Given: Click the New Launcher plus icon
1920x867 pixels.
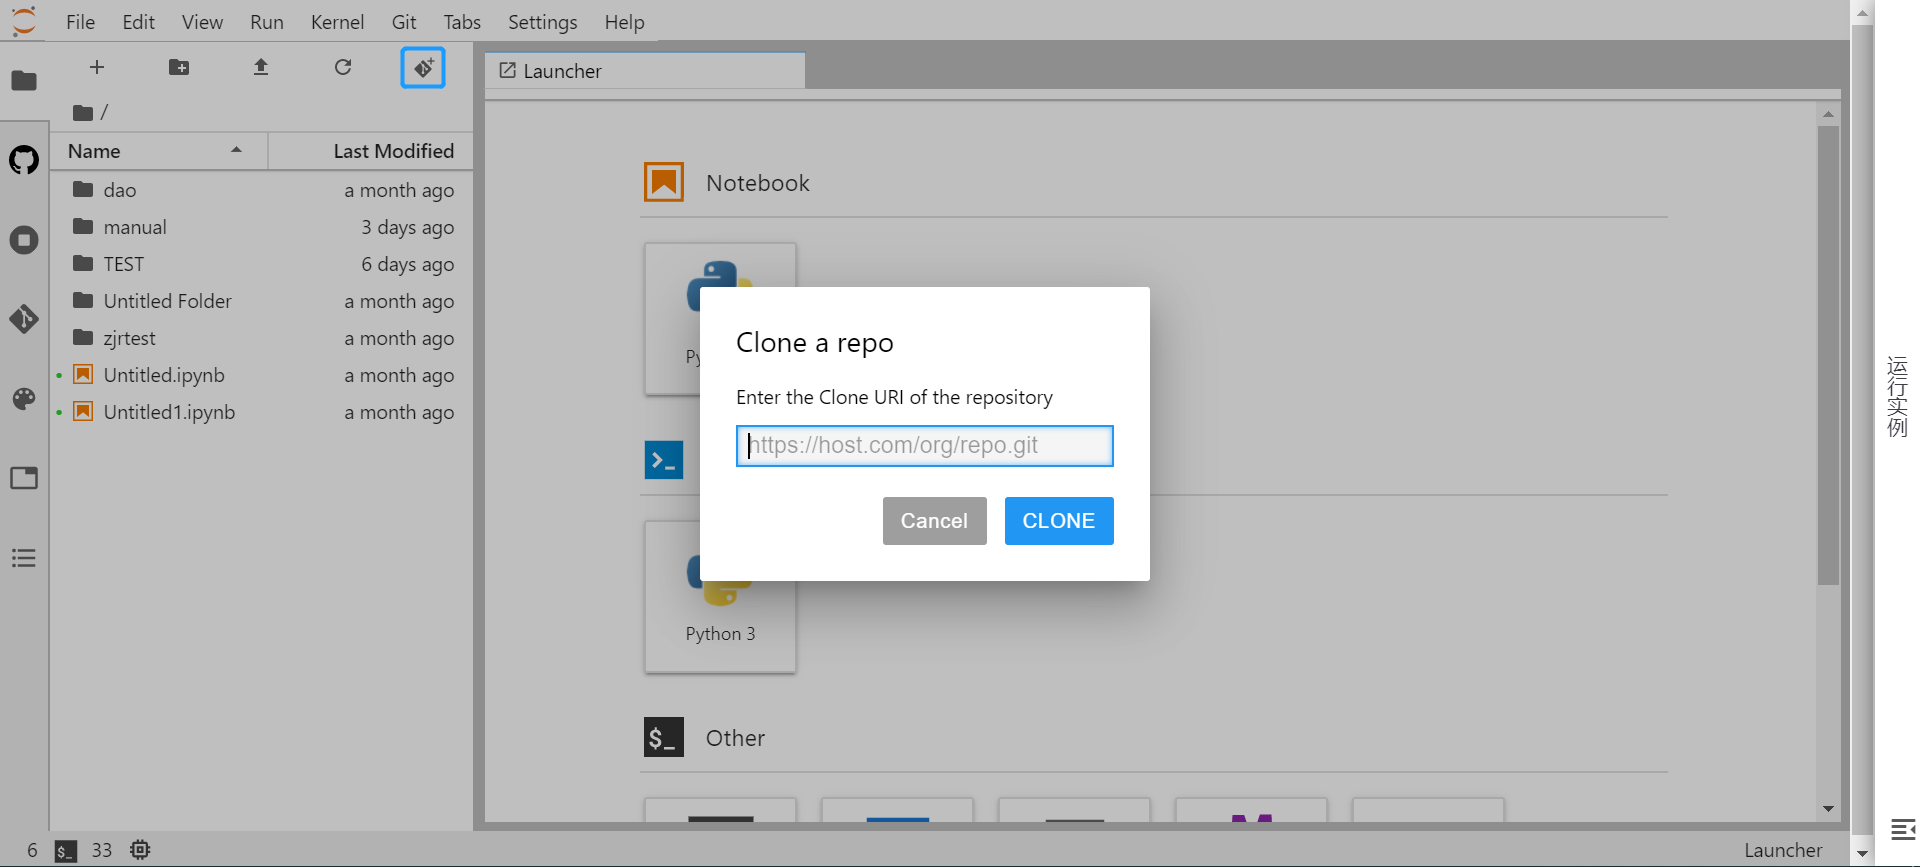Looking at the screenshot, I should [97, 67].
